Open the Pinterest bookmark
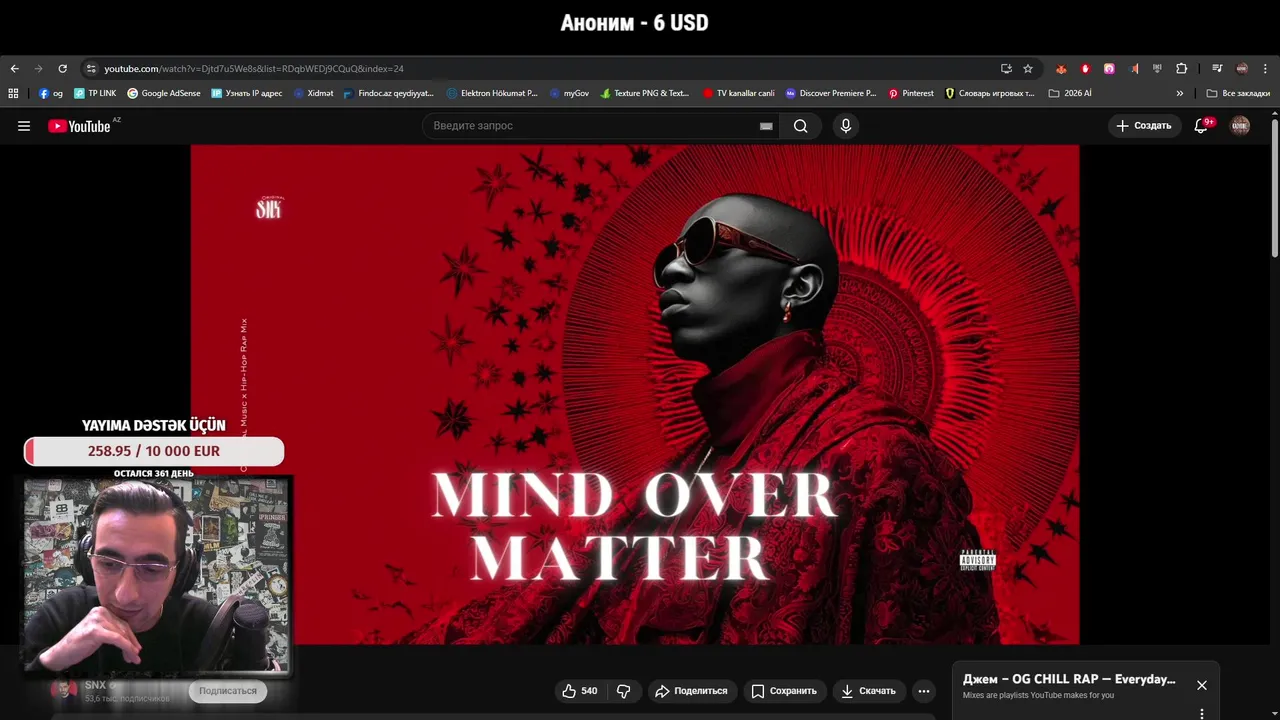This screenshot has width=1280, height=720. 911,93
